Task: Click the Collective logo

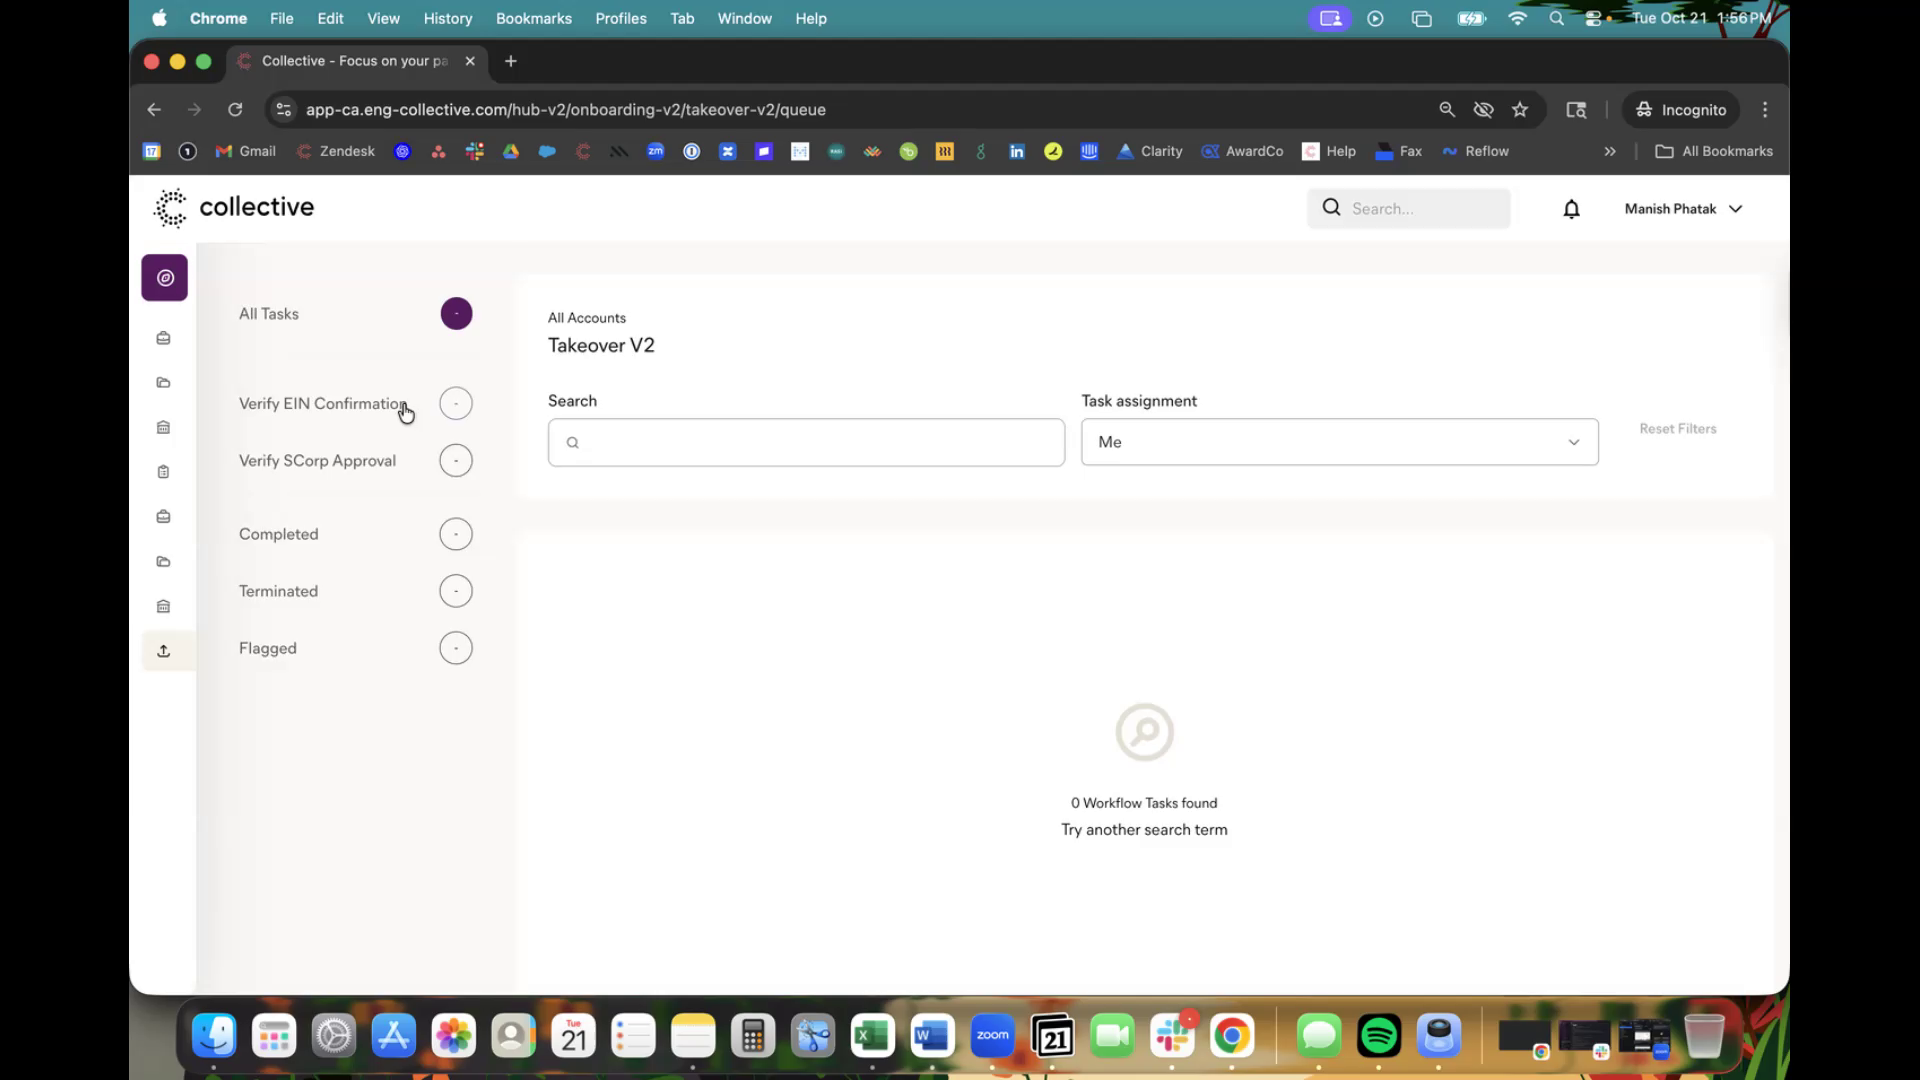Action: [x=234, y=207]
